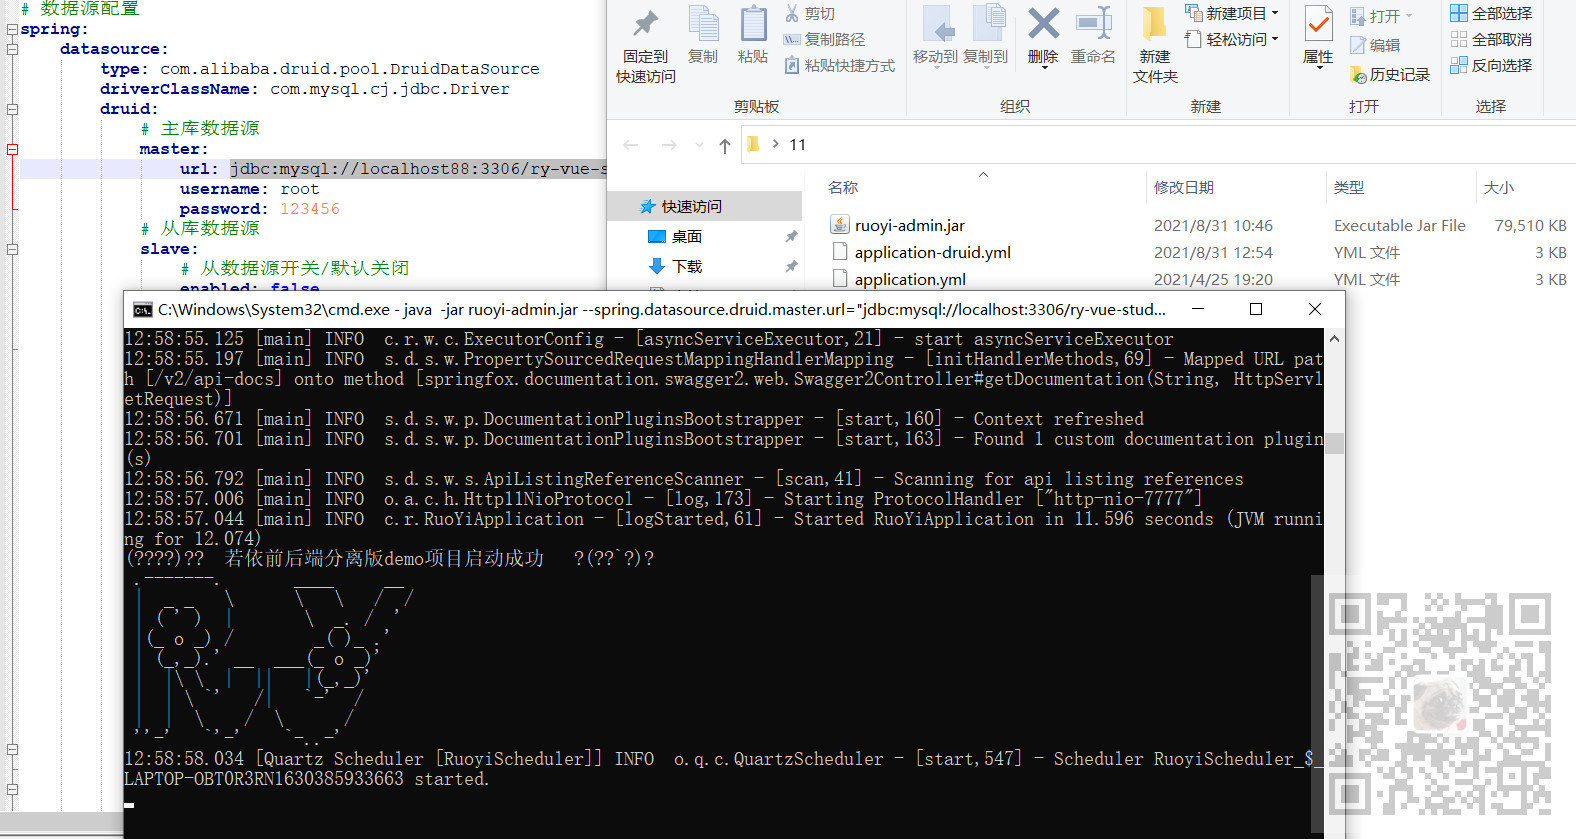The height and width of the screenshot is (839, 1576).
Task: Select the application-druid.yml file
Action: pos(932,253)
